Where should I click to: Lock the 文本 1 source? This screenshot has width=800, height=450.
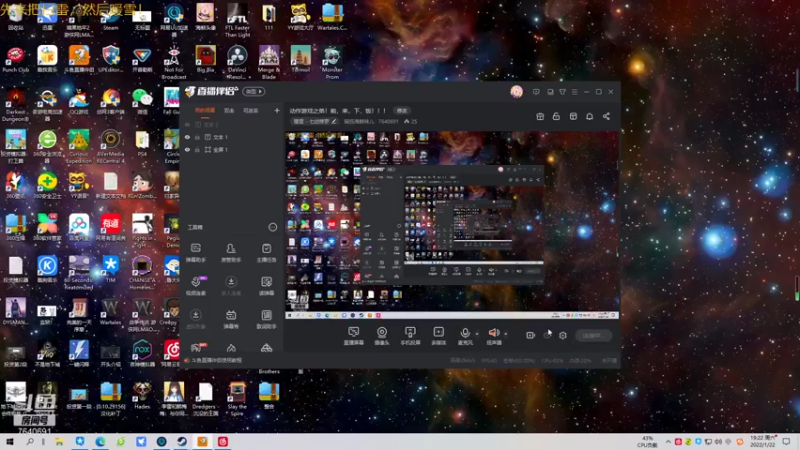197,137
